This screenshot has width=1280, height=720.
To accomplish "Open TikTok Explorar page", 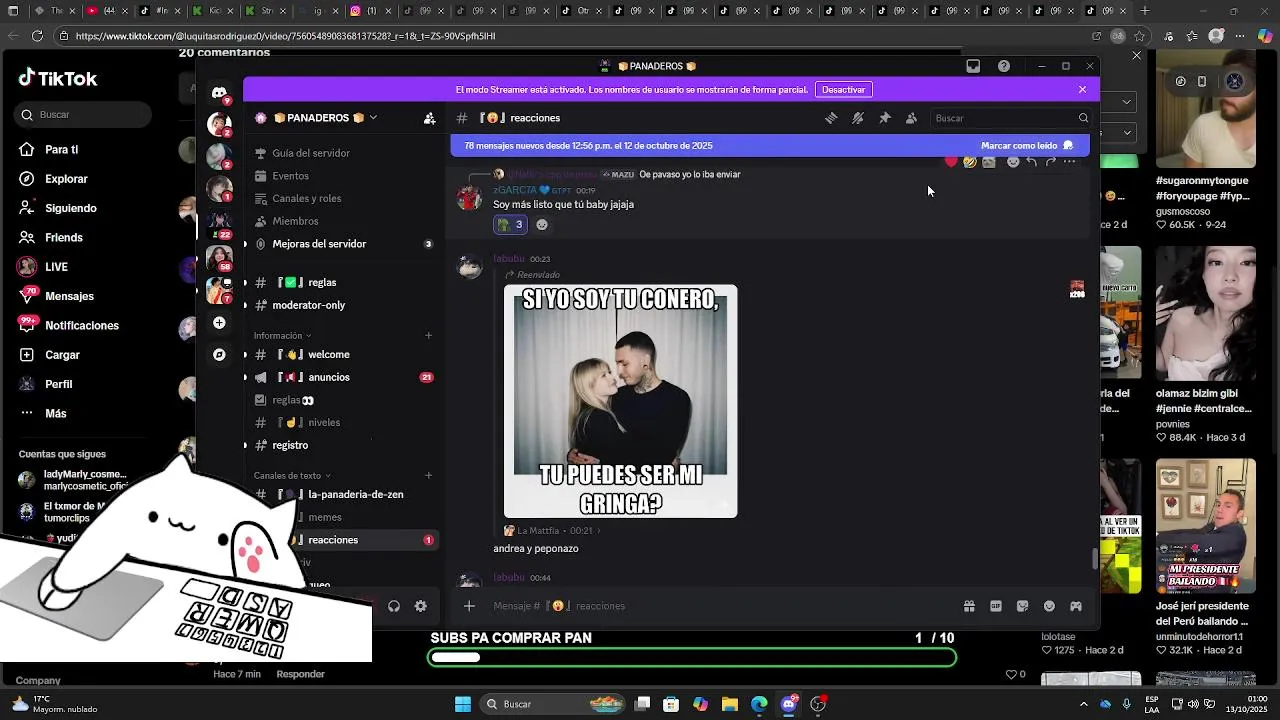I will click(x=66, y=179).
